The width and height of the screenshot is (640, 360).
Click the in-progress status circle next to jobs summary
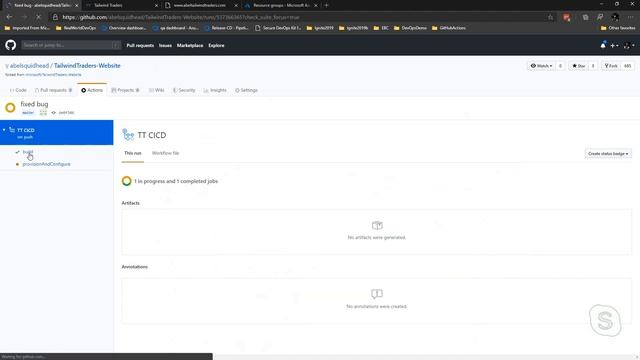point(127,181)
